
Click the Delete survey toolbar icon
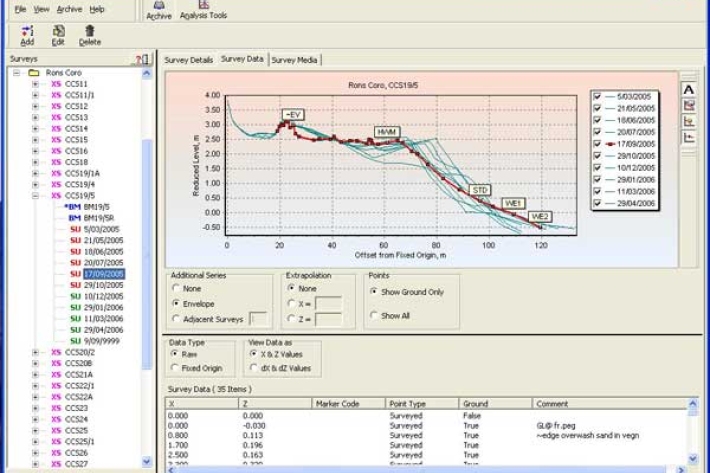(89, 34)
